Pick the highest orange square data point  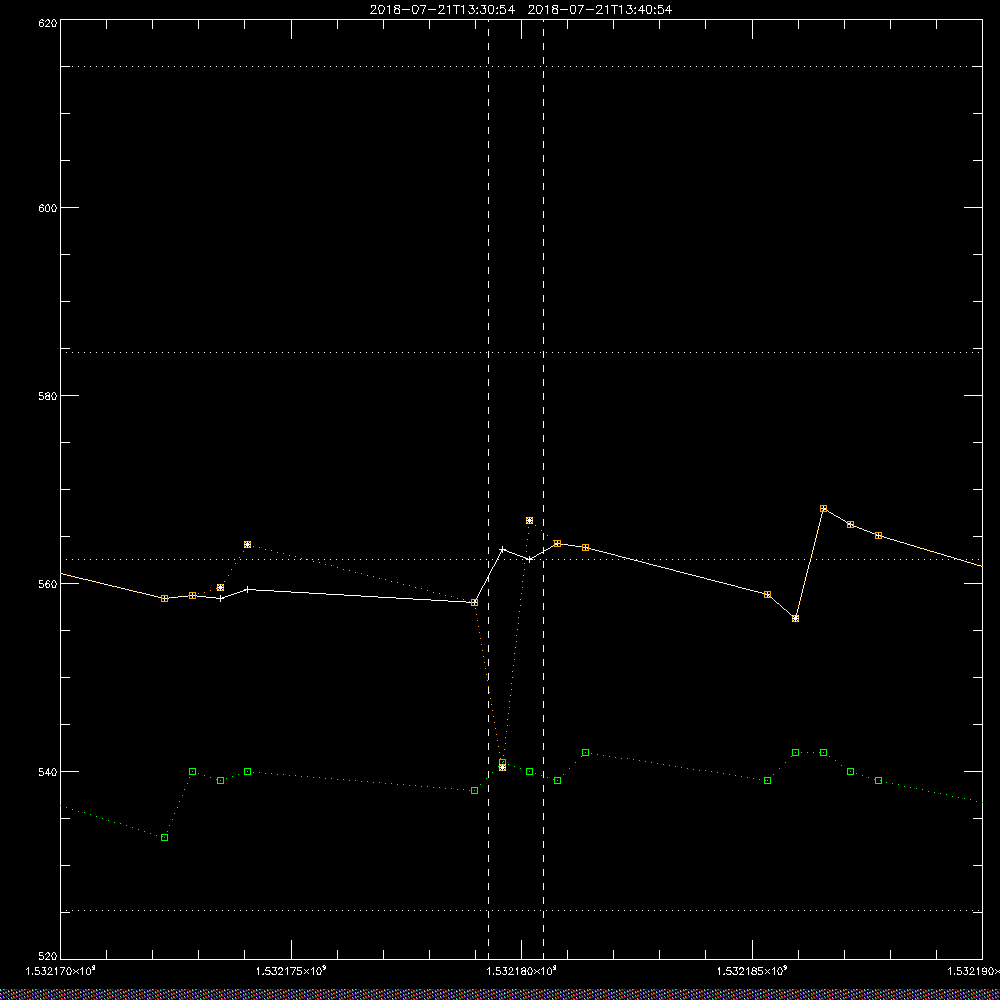pyautogui.click(x=823, y=508)
